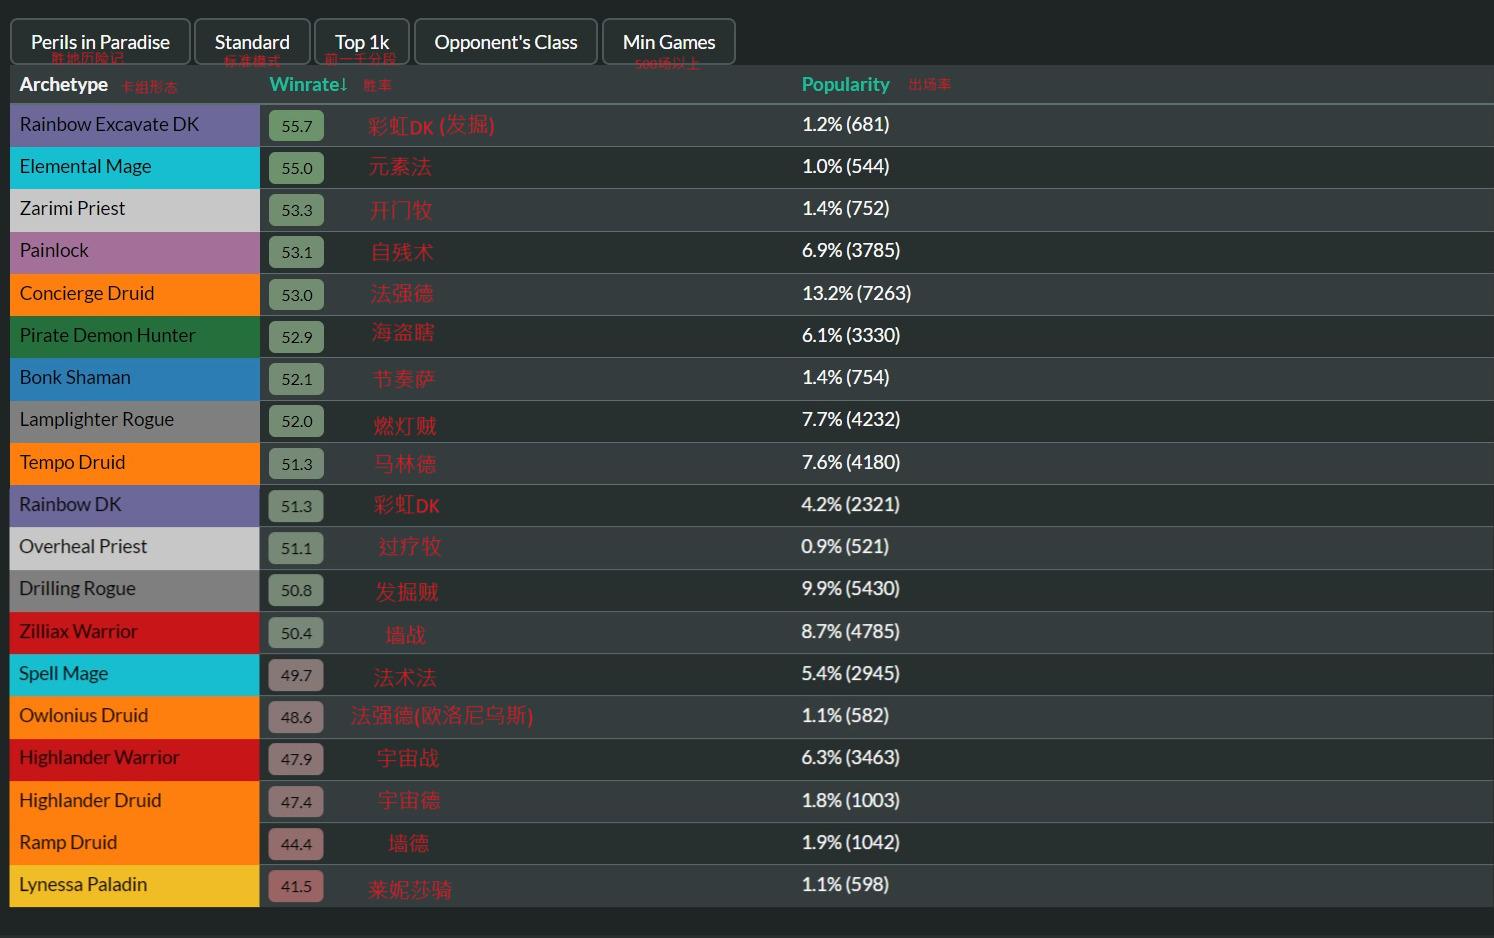Click the 49.7 winrate badge

(x=296, y=675)
